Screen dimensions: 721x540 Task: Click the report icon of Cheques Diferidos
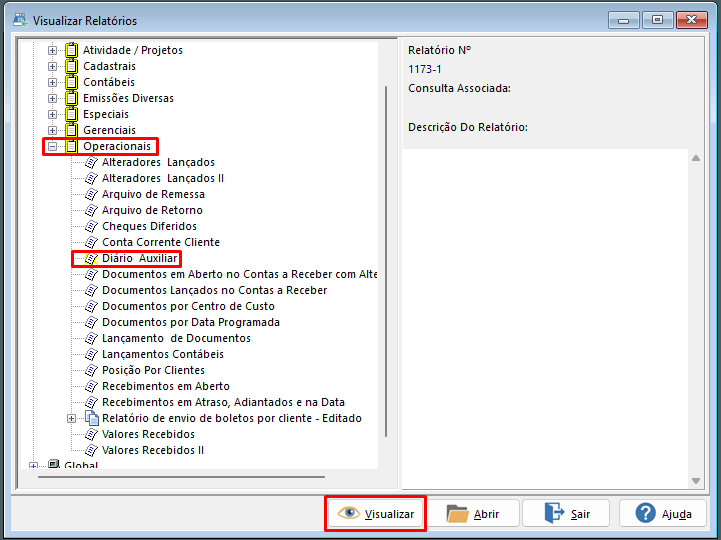tap(92, 226)
